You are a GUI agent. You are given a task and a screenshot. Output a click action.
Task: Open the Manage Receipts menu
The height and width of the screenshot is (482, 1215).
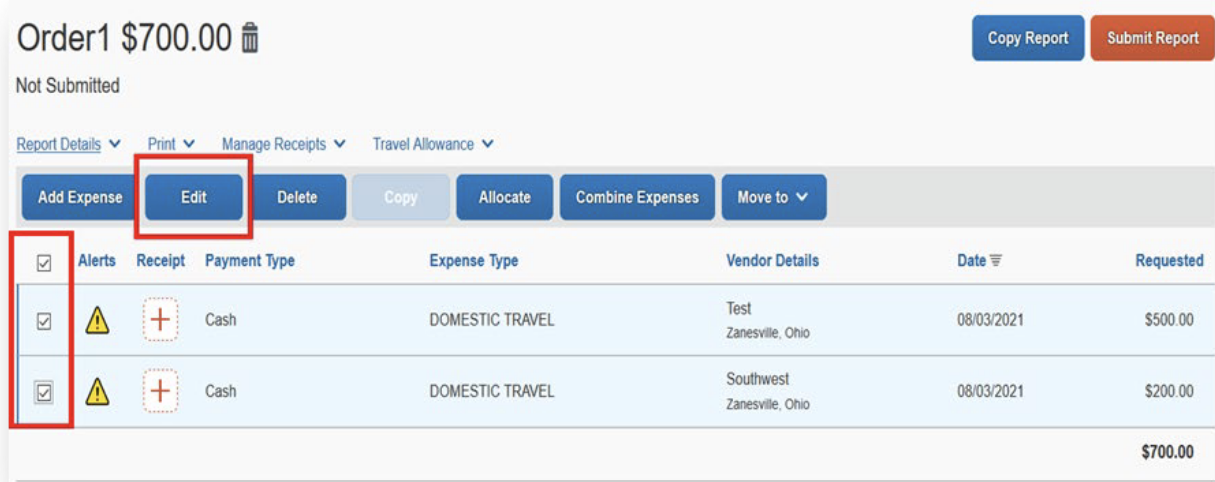[x=284, y=145]
